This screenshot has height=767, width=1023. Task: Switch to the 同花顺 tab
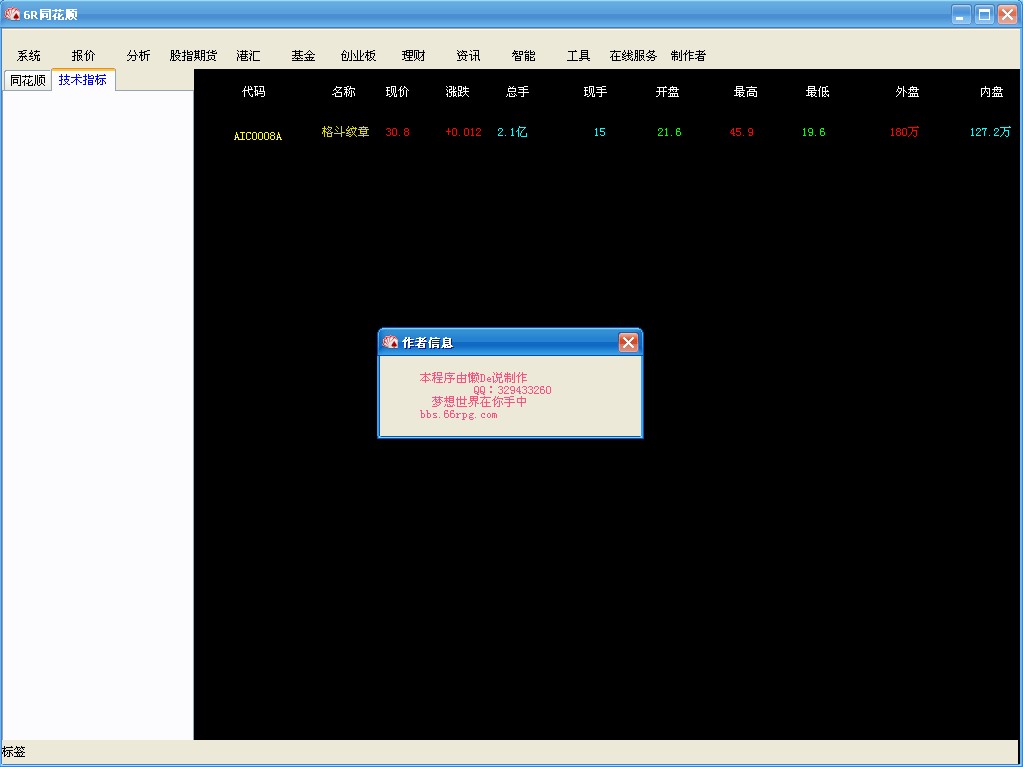(27, 80)
